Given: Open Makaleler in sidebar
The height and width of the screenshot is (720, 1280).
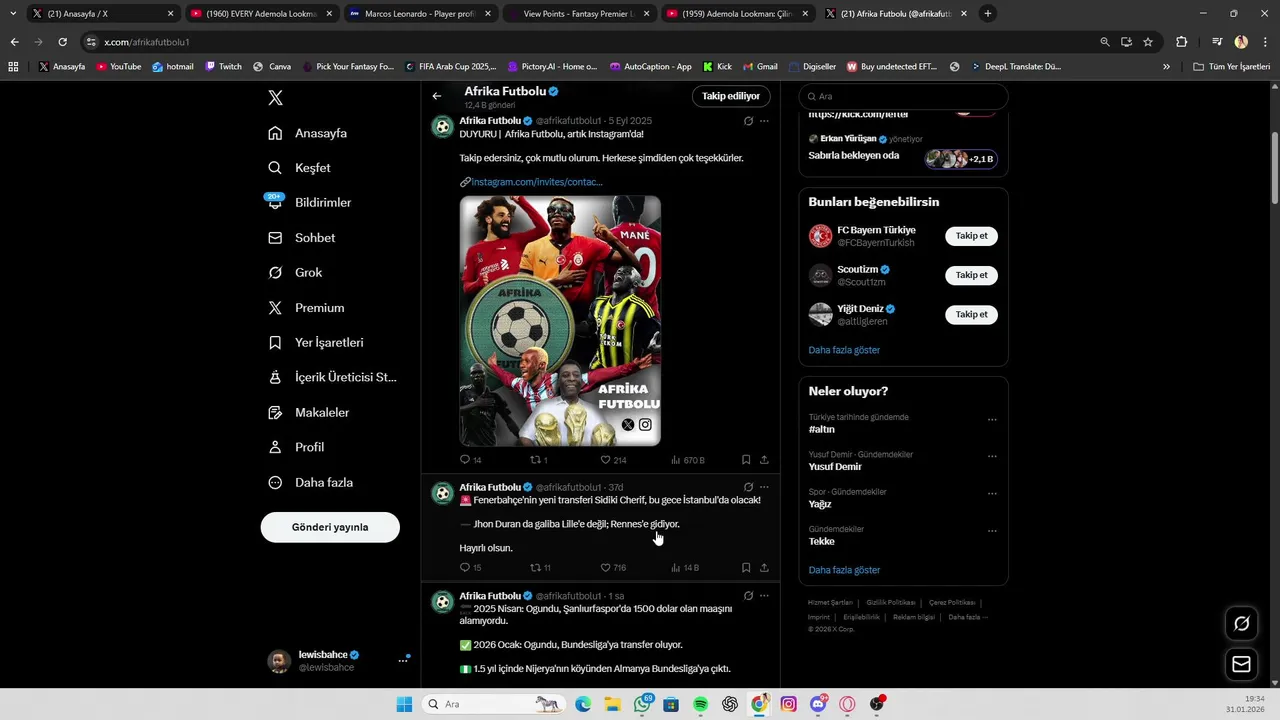Looking at the screenshot, I should (x=308, y=412).
